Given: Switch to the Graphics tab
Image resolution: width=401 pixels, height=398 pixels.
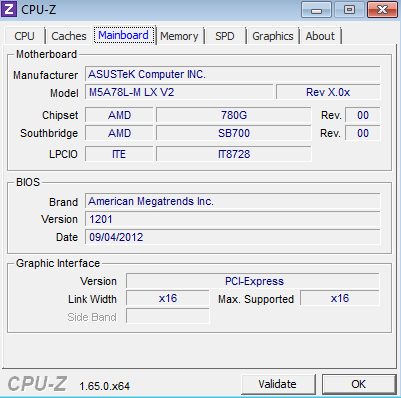Looking at the screenshot, I should (273, 36).
